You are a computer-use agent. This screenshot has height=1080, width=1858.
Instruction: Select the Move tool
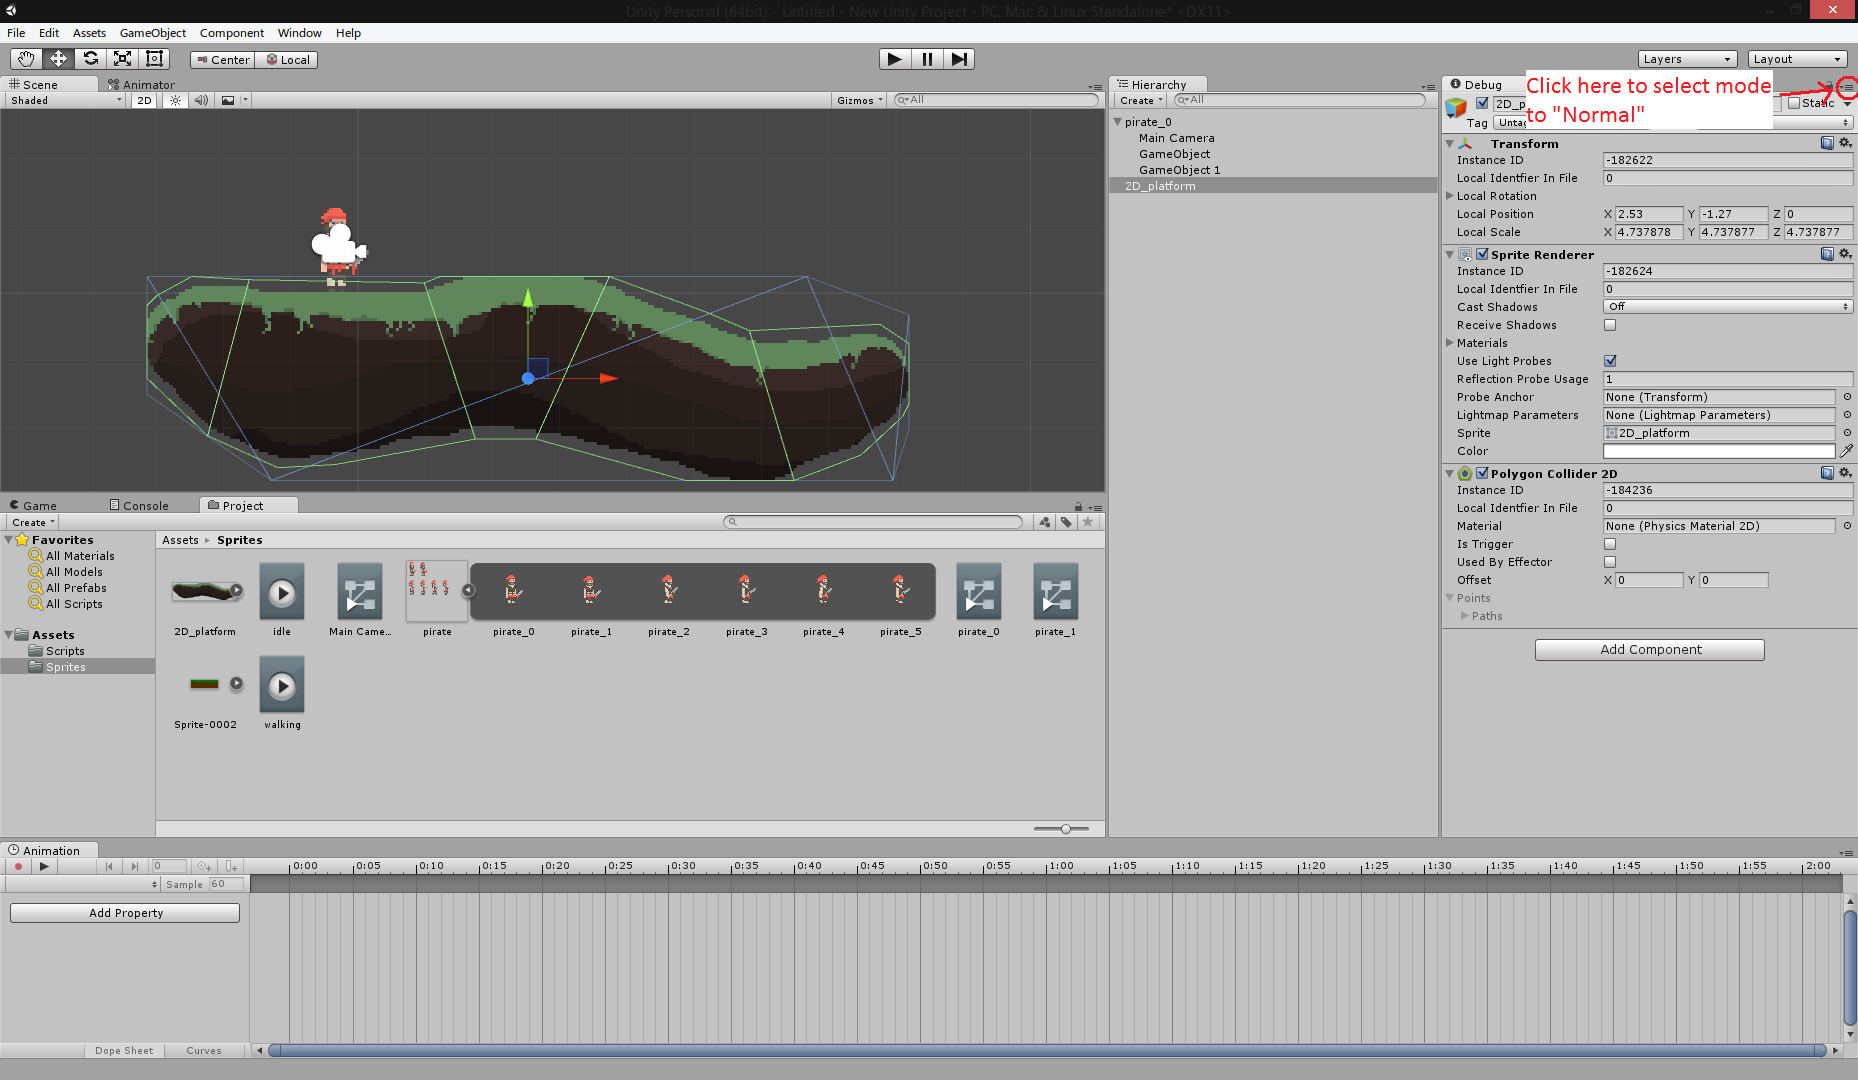58,59
